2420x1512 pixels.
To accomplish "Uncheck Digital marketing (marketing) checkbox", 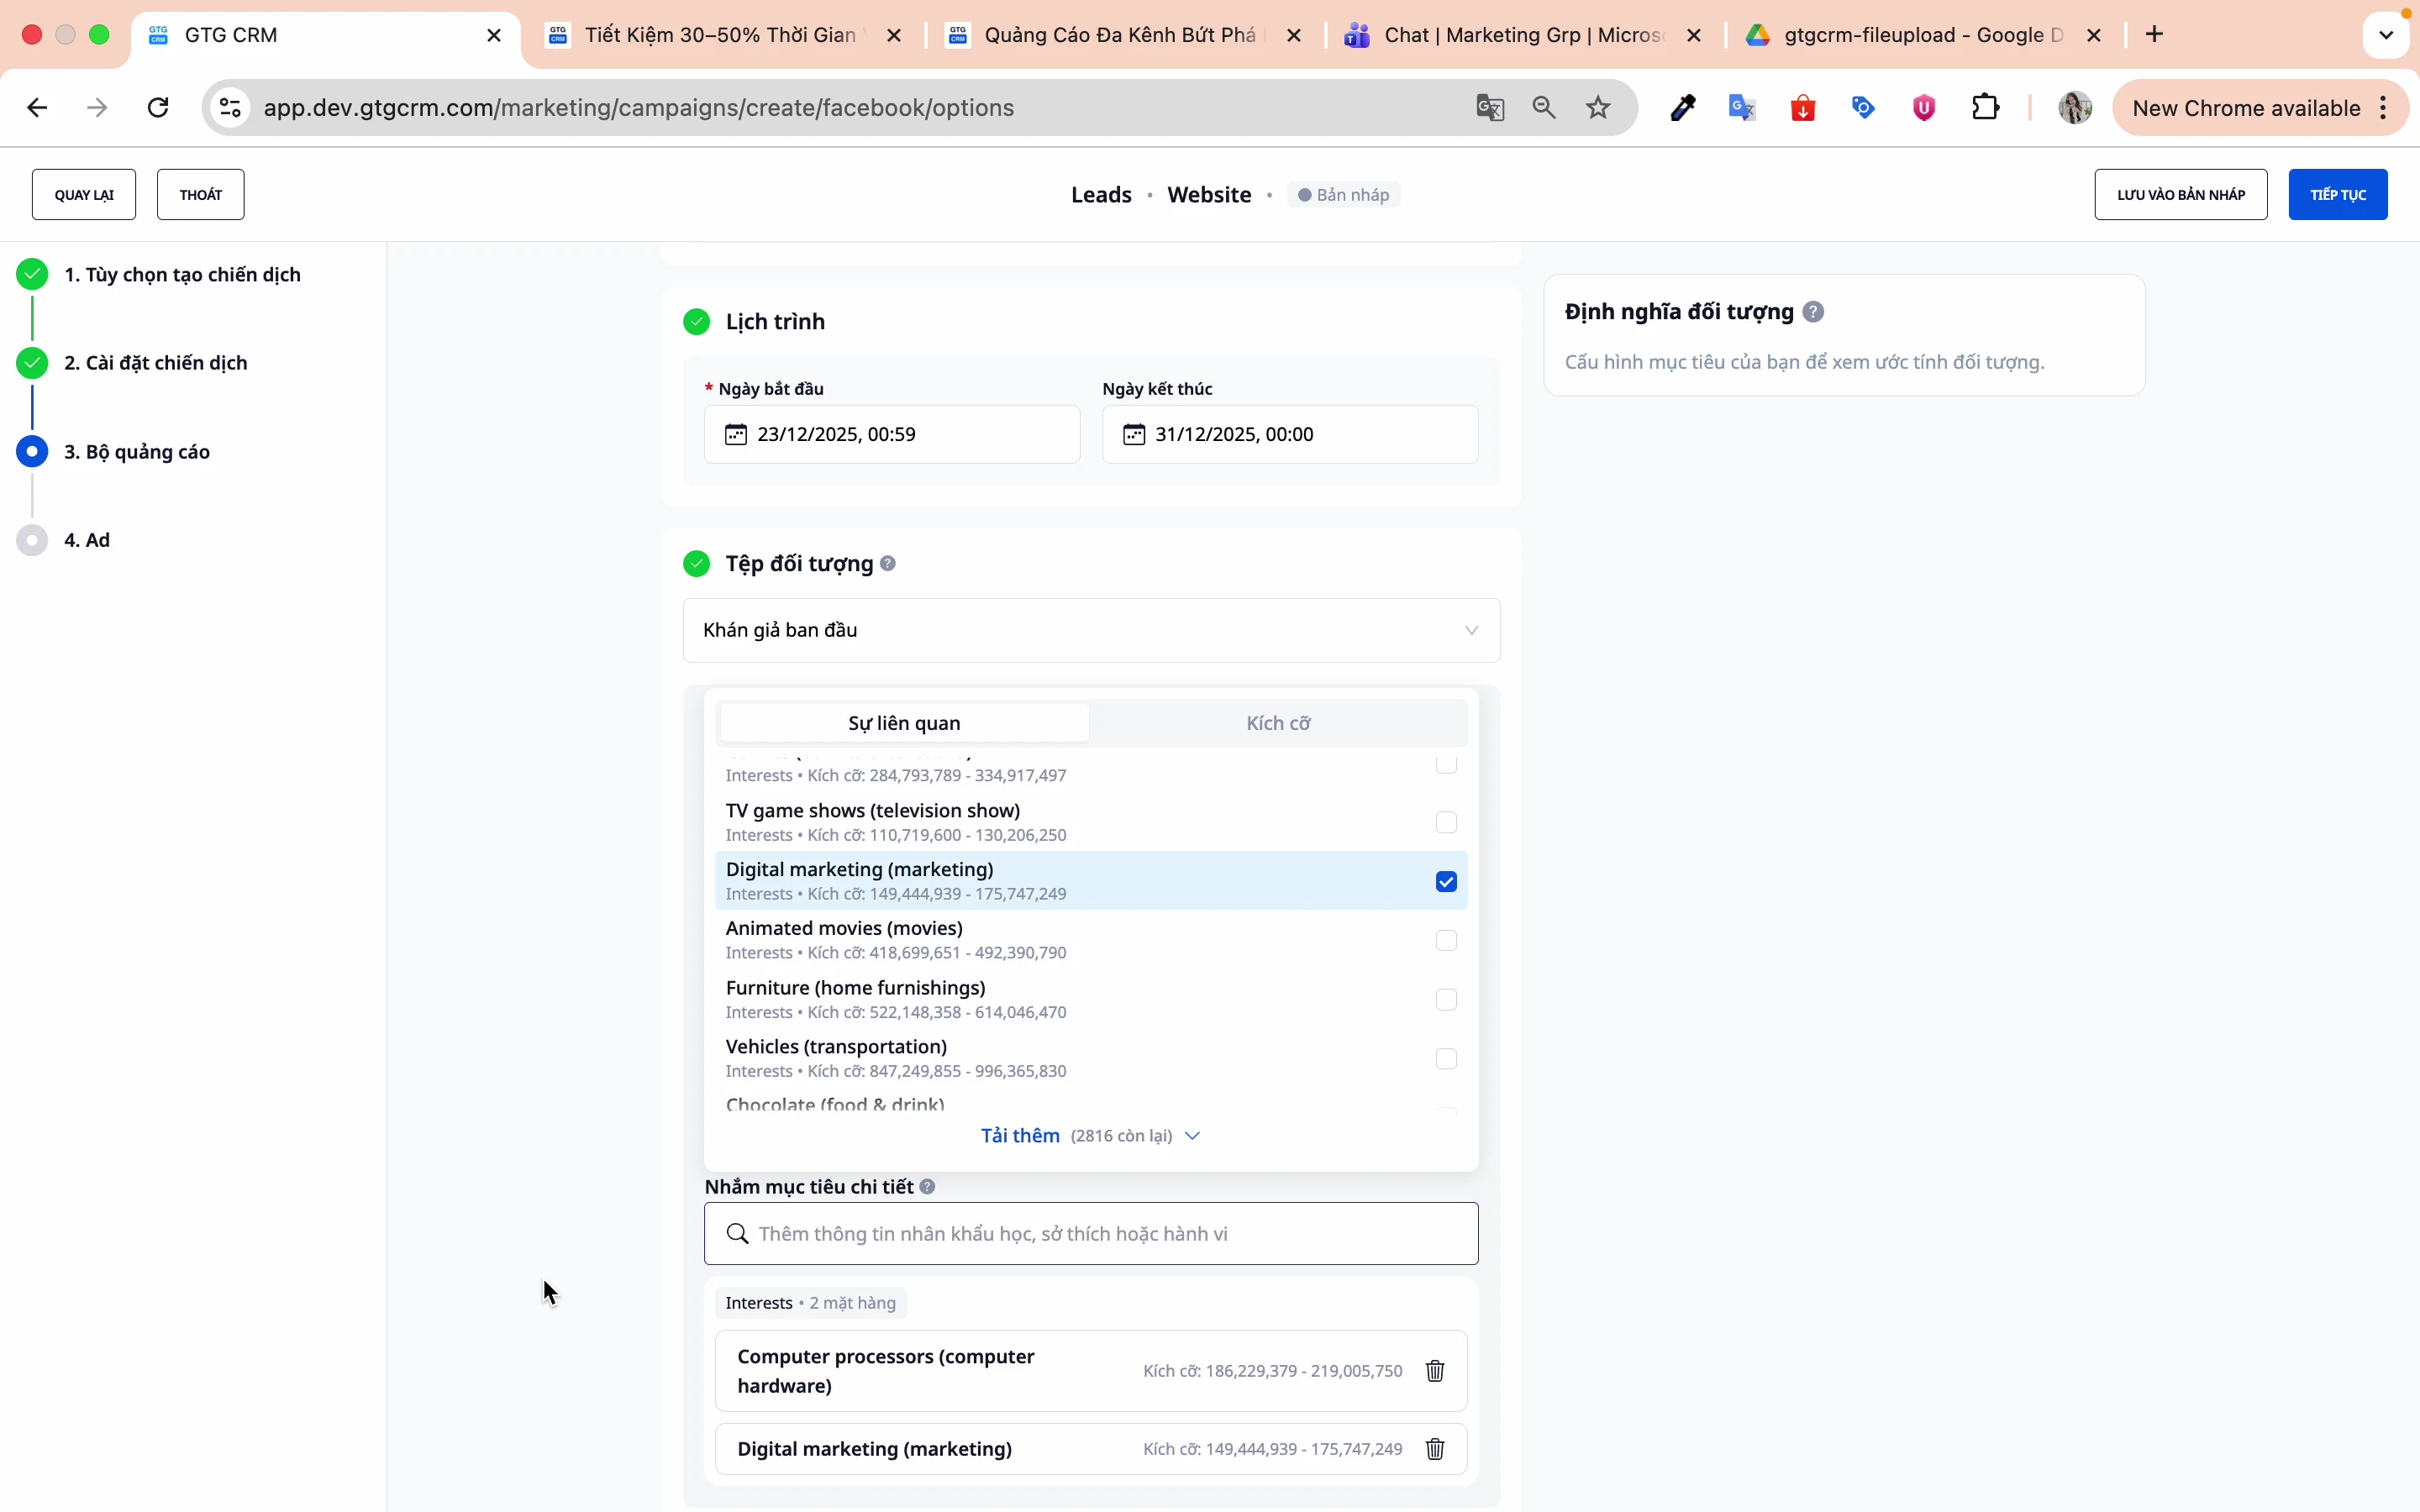I will [1446, 881].
